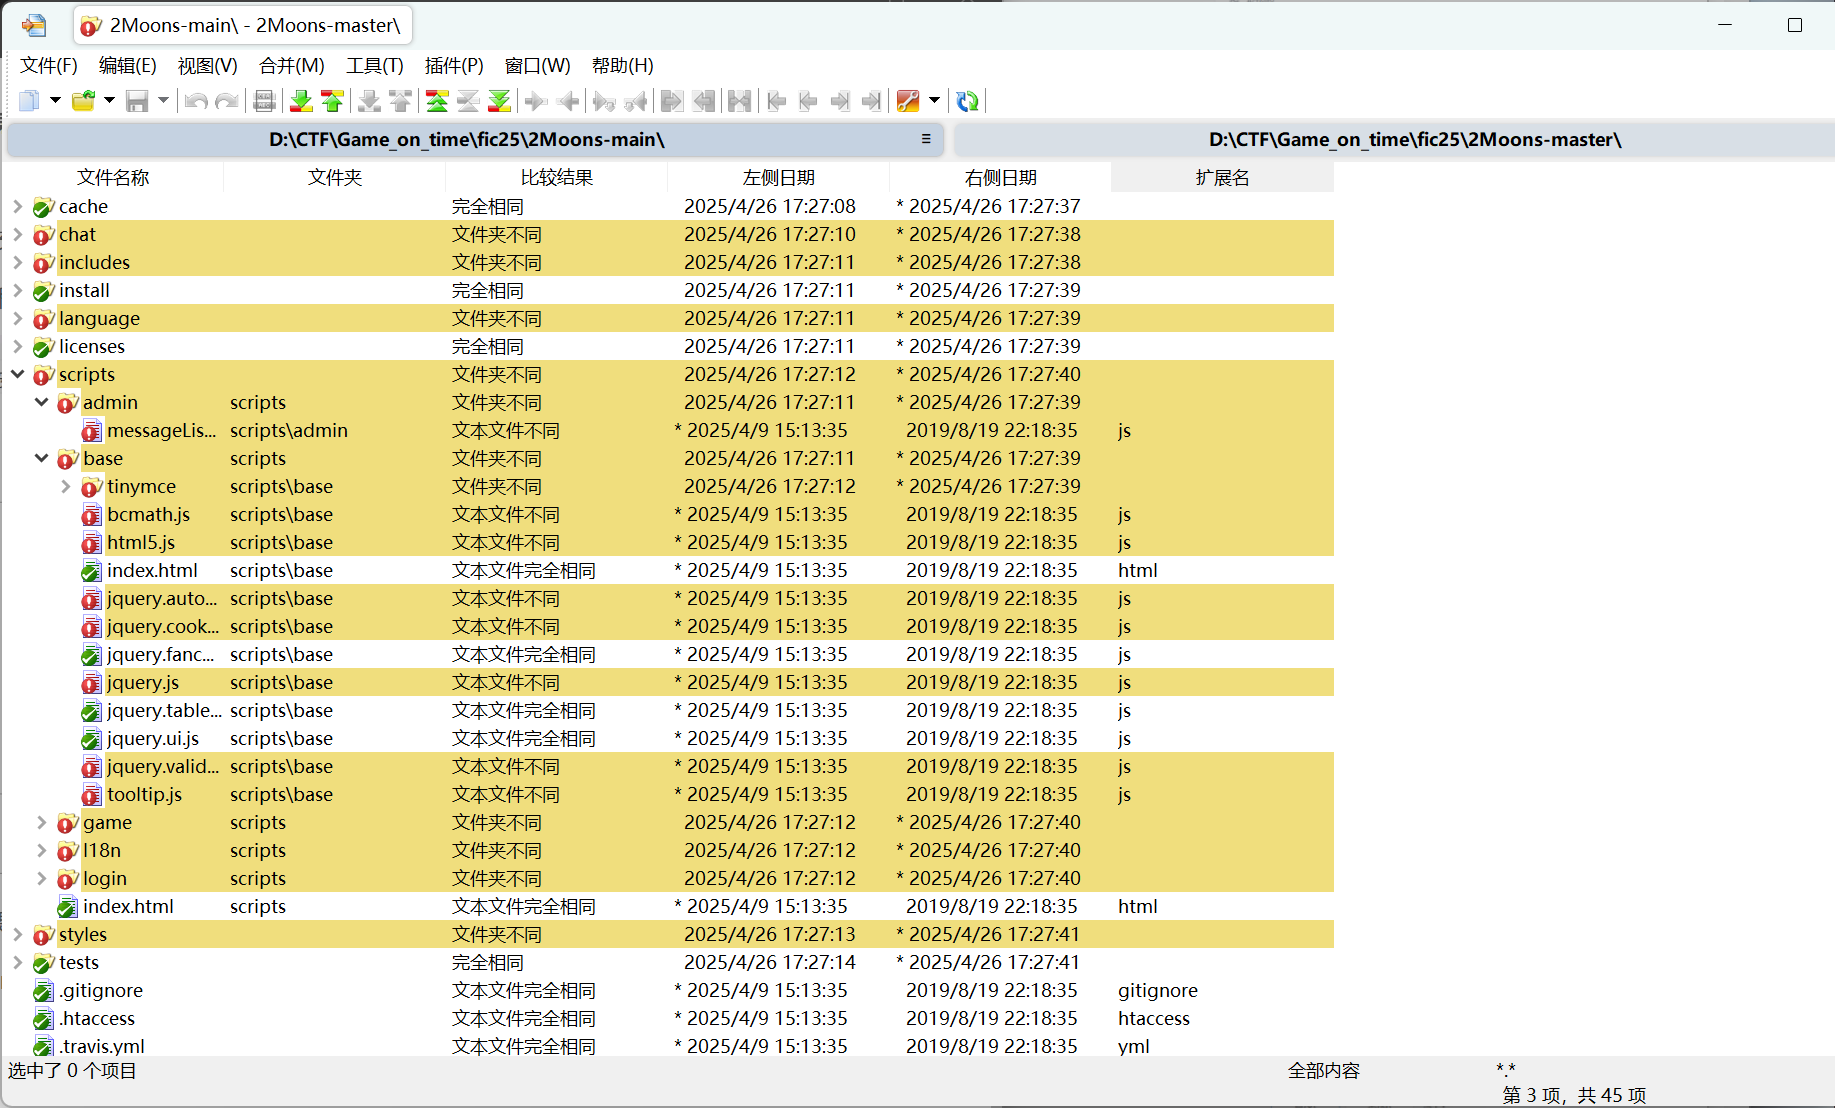Go to first difference icon
1836x1108 pixels.
coord(437,101)
